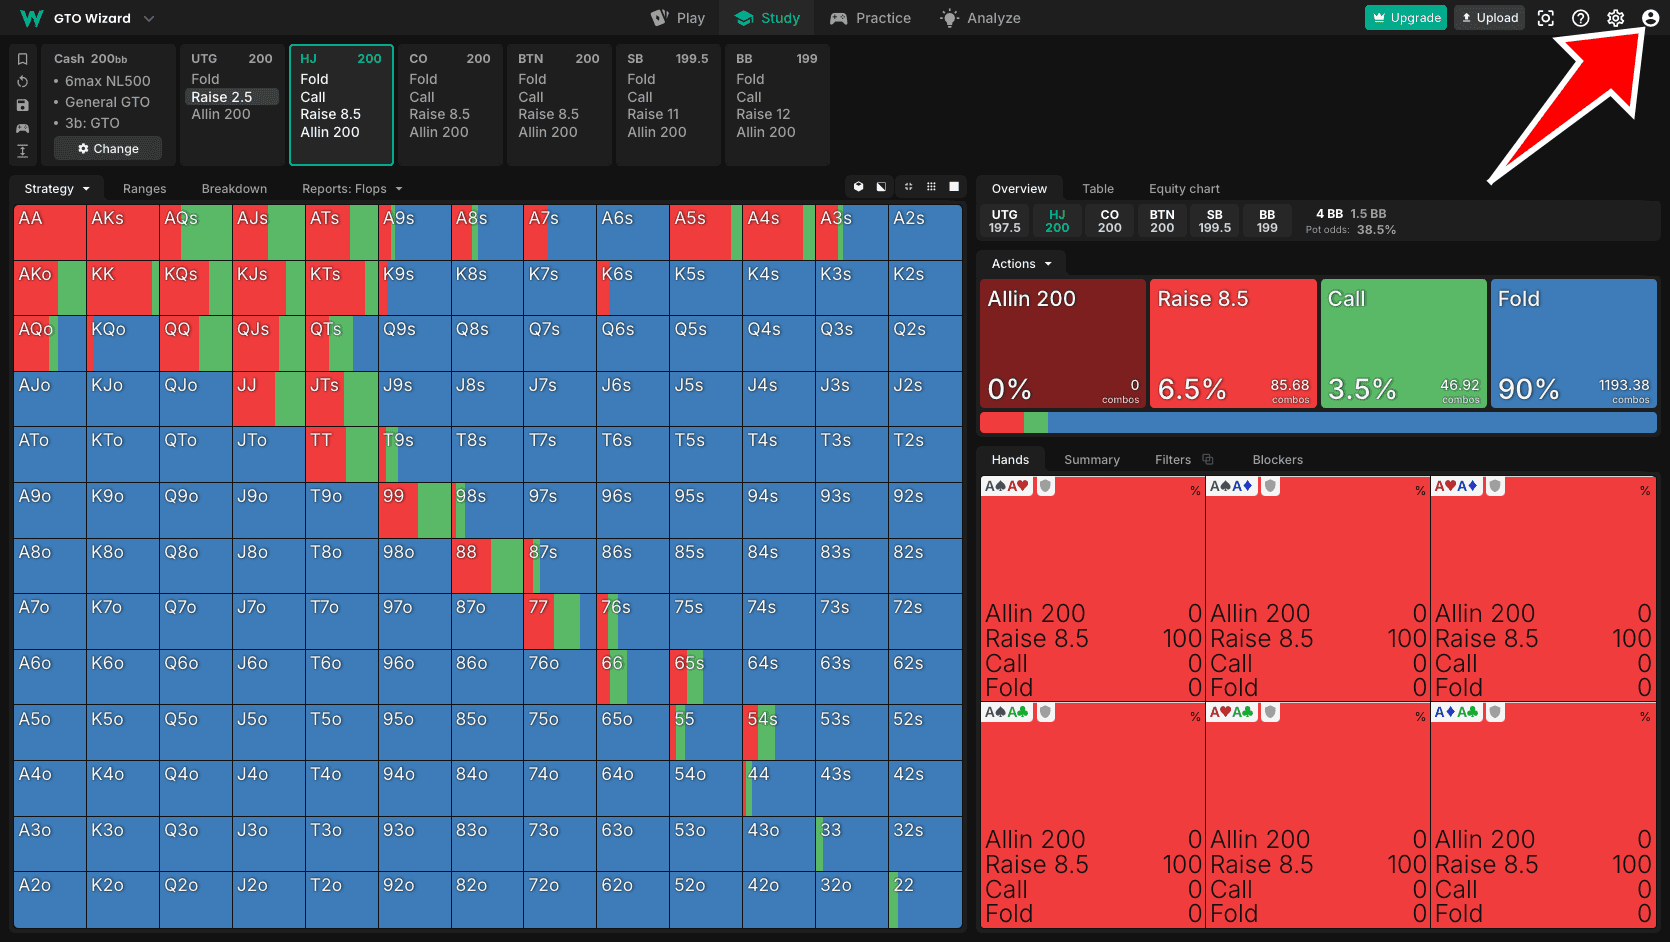Switch matrix to dotted grid view

(931, 187)
